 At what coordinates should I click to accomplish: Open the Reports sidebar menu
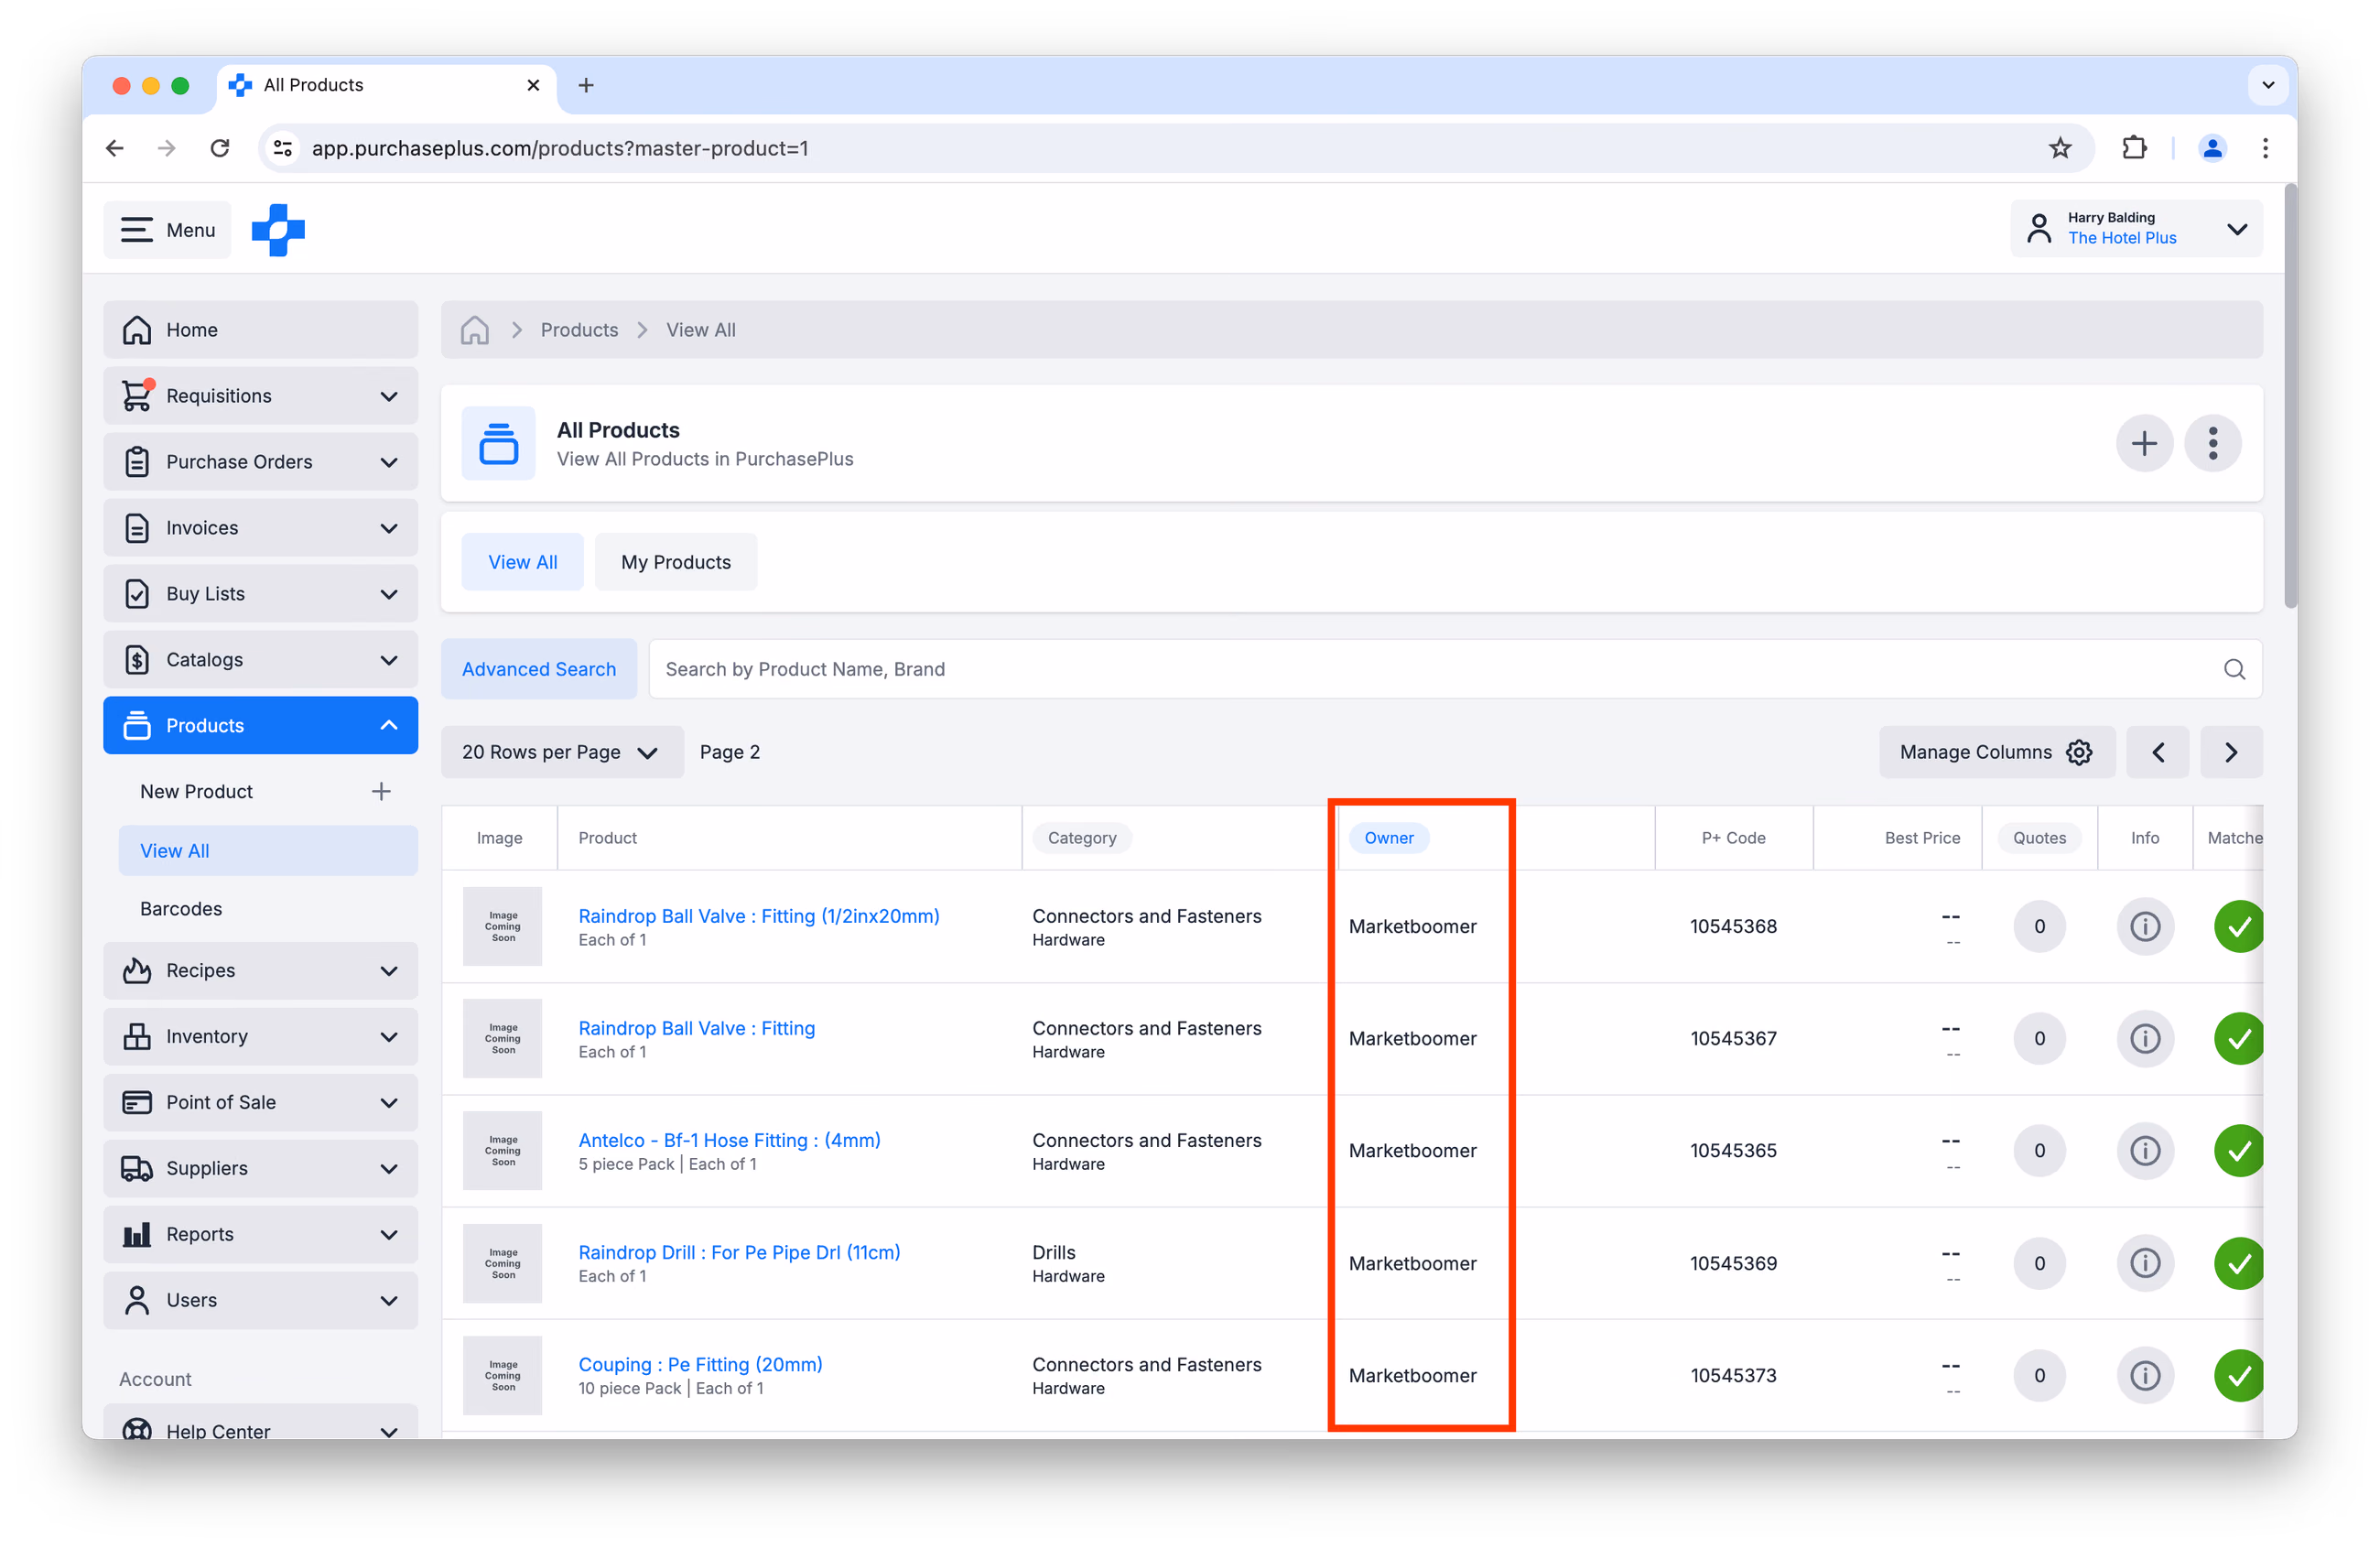(x=260, y=1235)
